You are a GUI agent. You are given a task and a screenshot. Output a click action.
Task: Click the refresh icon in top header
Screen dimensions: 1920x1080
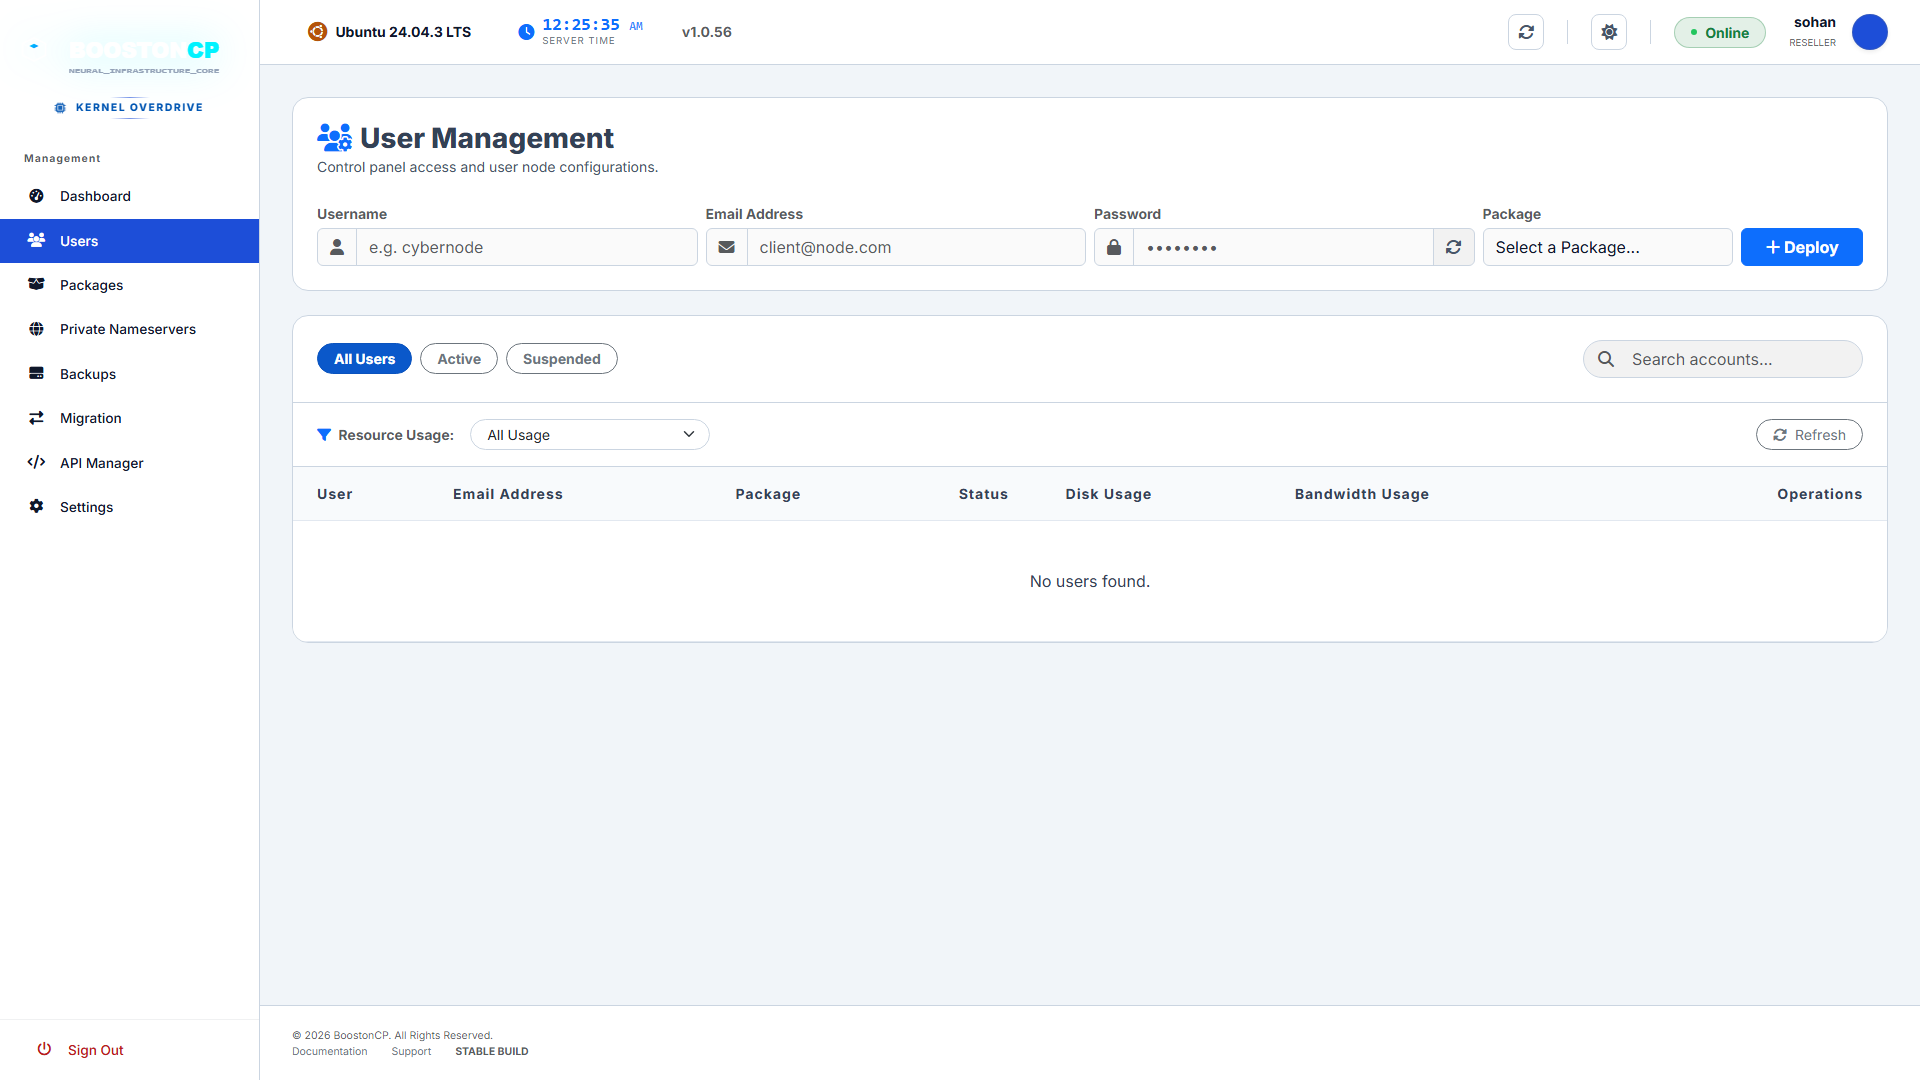pyautogui.click(x=1526, y=32)
